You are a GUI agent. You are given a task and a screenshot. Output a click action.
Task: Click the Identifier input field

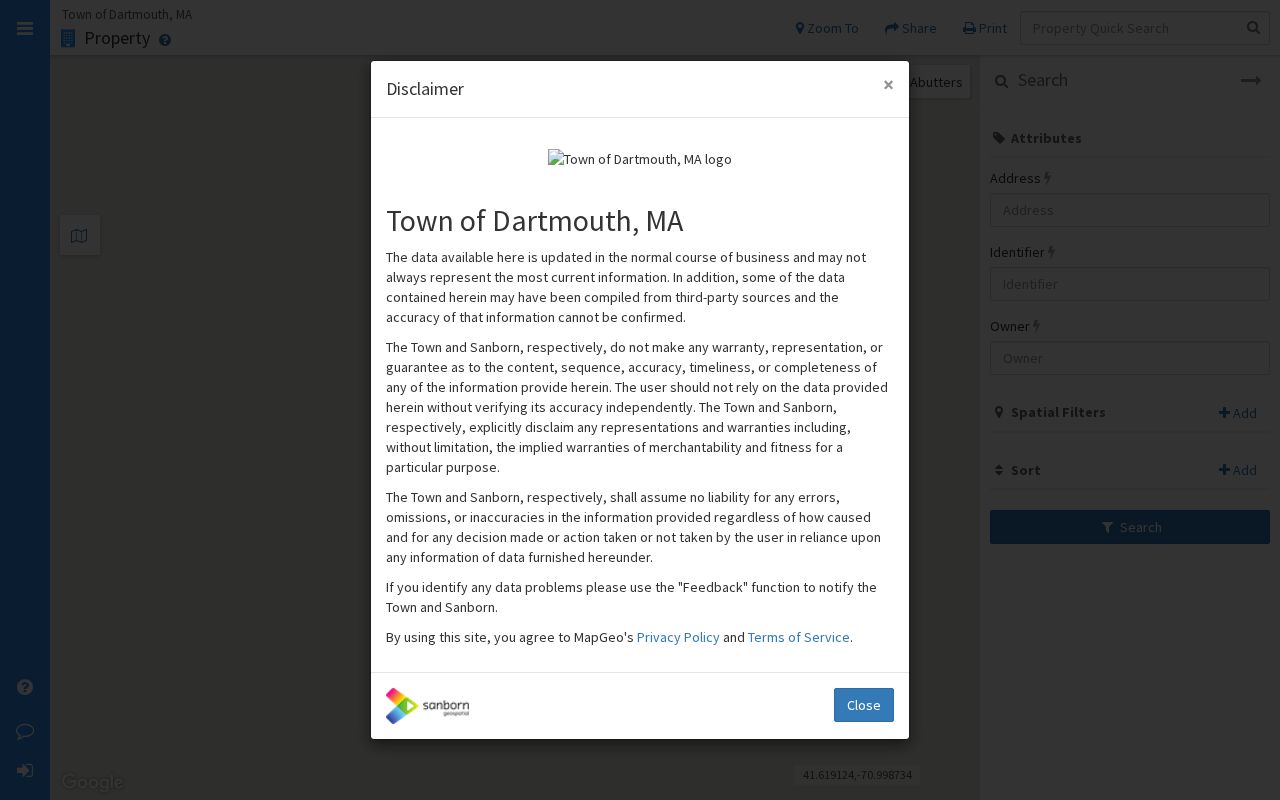click(x=1130, y=284)
